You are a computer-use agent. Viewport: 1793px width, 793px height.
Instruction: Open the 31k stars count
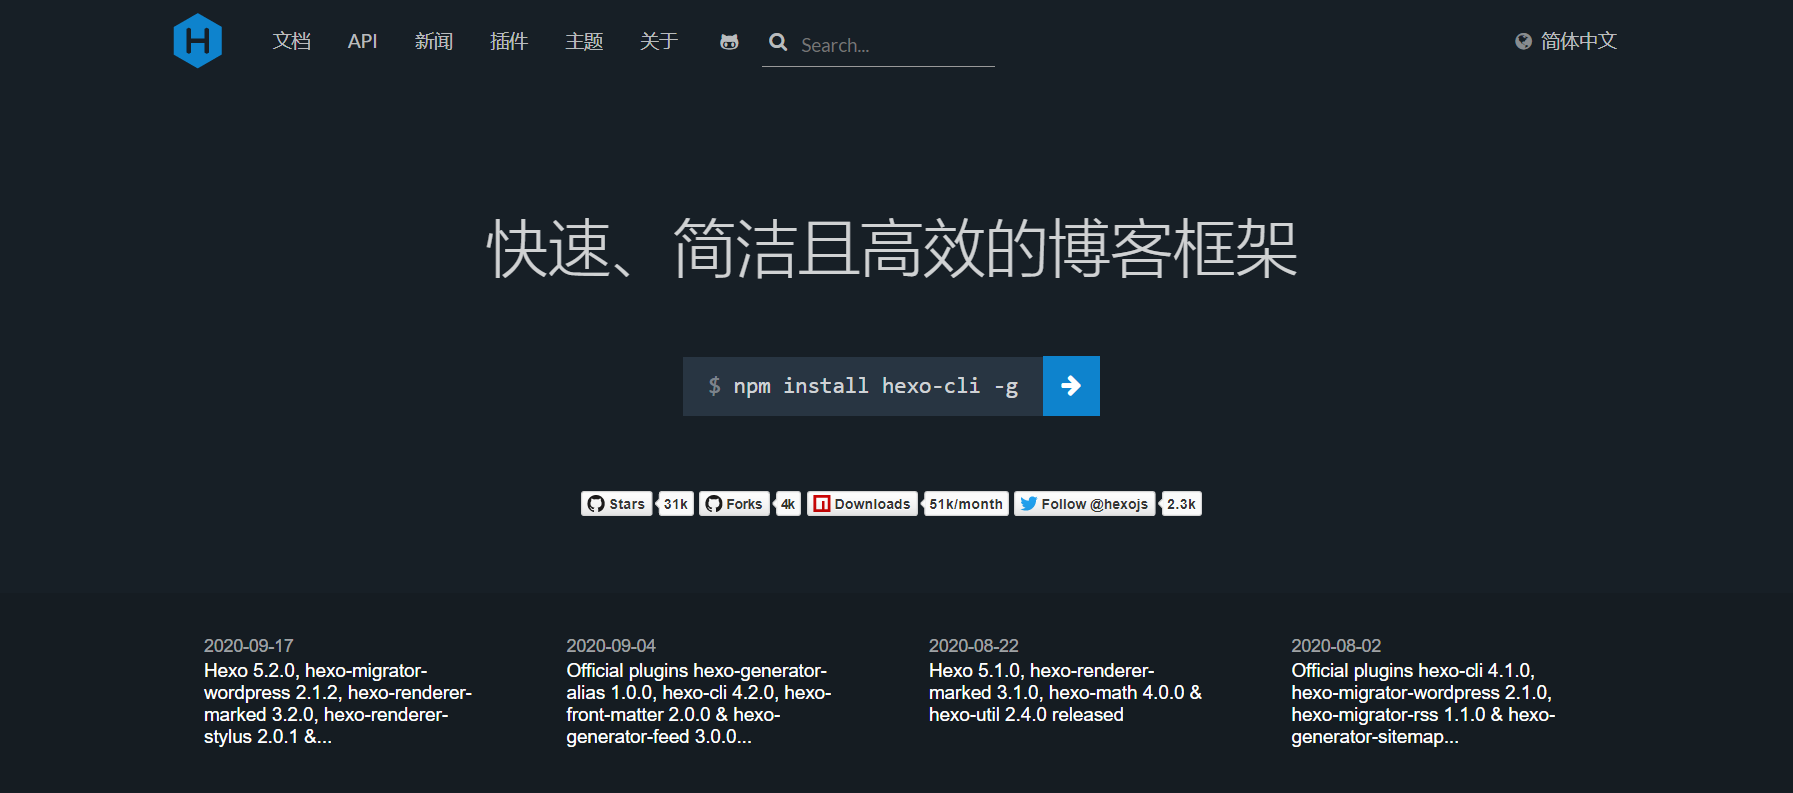676,504
